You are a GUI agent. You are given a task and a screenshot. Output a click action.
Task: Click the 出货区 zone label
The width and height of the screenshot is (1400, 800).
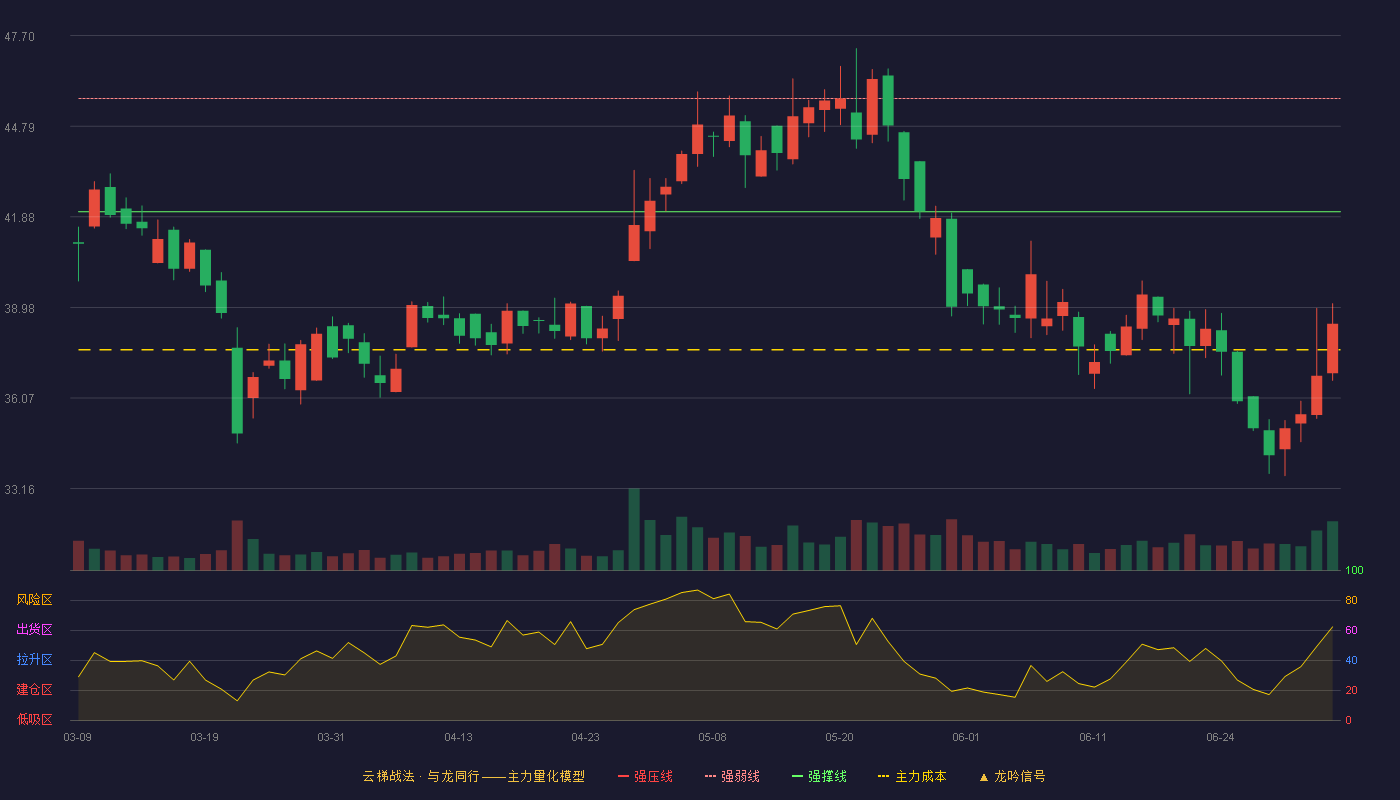pos(34,630)
